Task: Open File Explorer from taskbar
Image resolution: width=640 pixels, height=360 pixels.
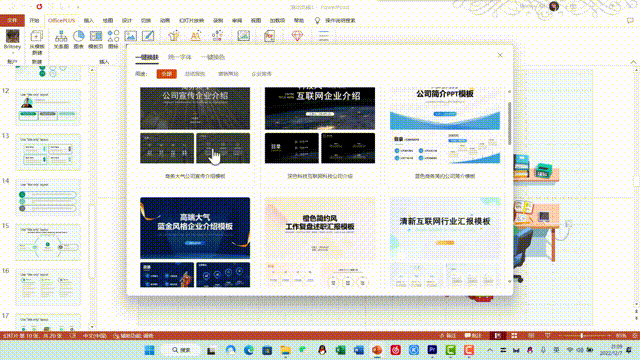Action: point(285,350)
